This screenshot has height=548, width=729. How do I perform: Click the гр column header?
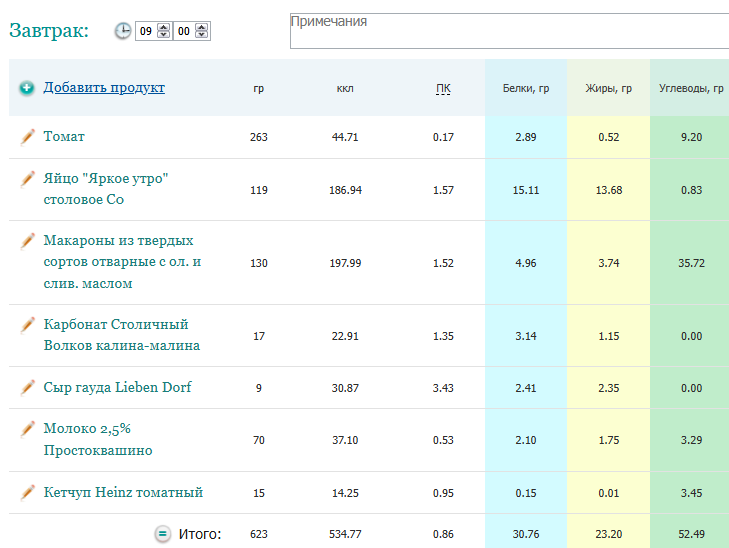coord(258,88)
